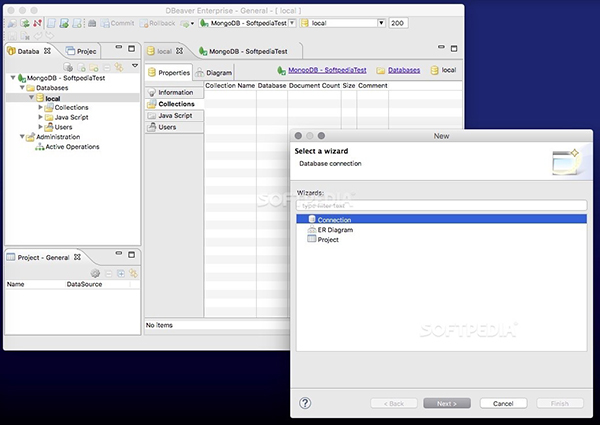The image size is (600, 425).
Task: Click the Cancel button in wizard
Action: (503, 403)
